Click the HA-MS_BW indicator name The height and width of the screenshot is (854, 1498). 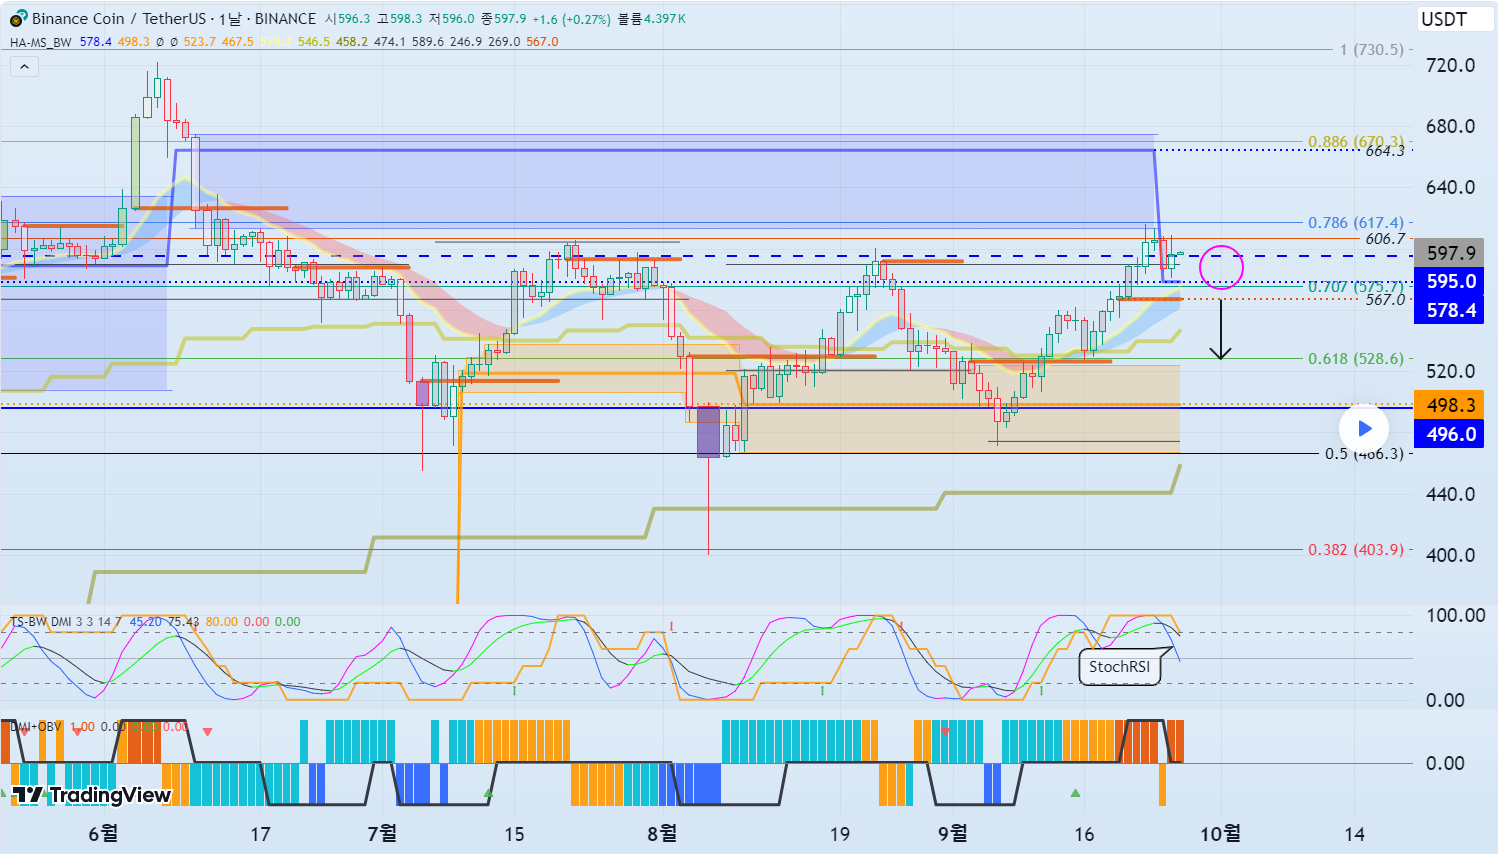(x=41, y=42)
